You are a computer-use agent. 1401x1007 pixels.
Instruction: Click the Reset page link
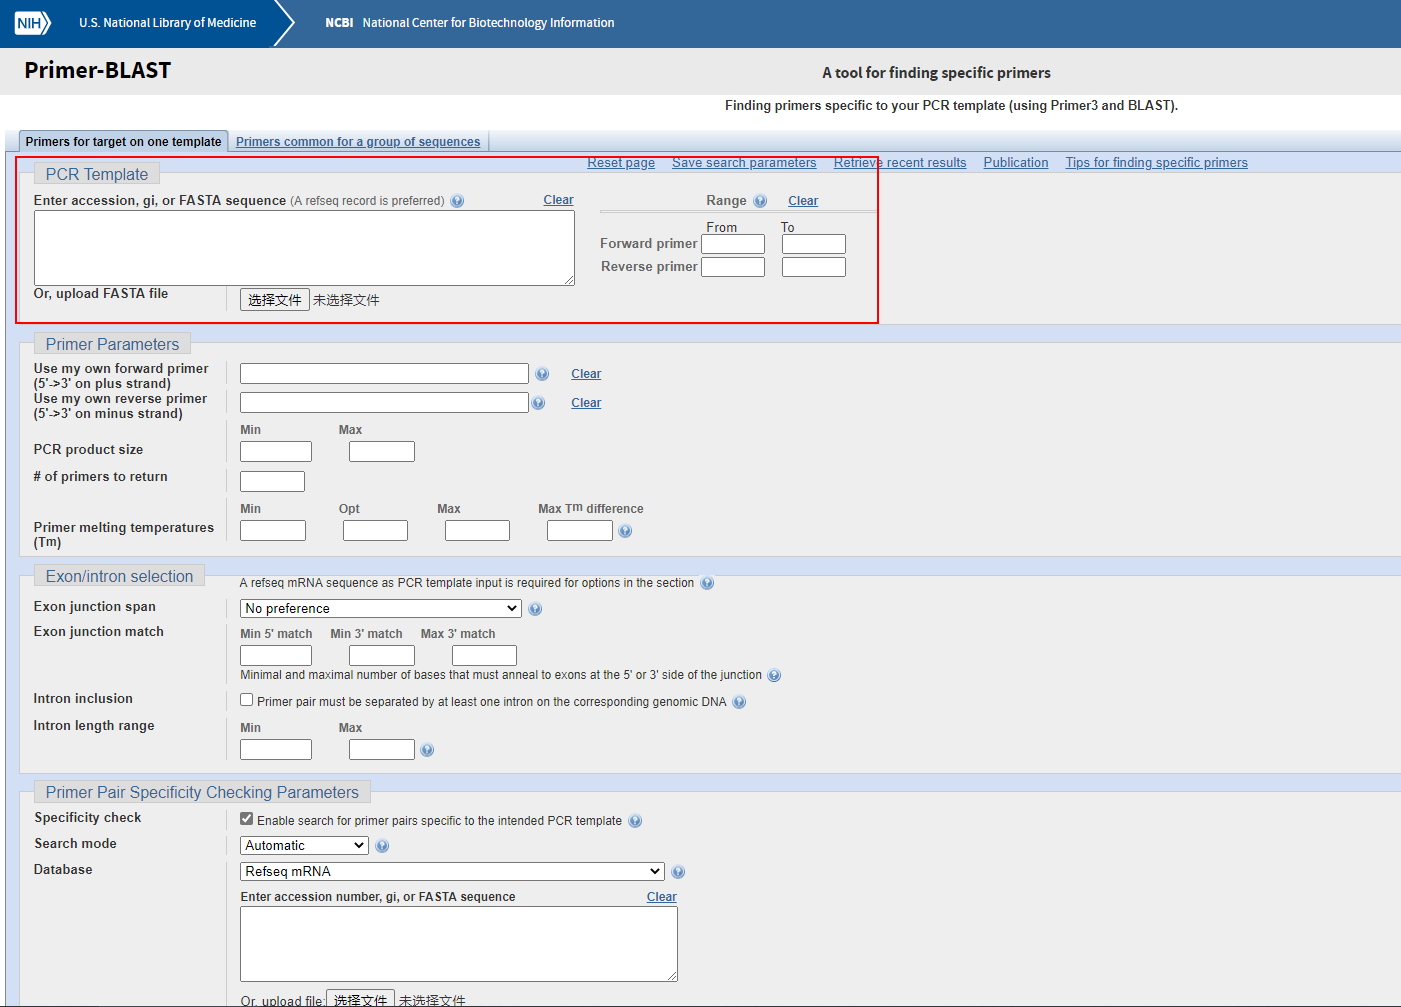tap(621, 163)
